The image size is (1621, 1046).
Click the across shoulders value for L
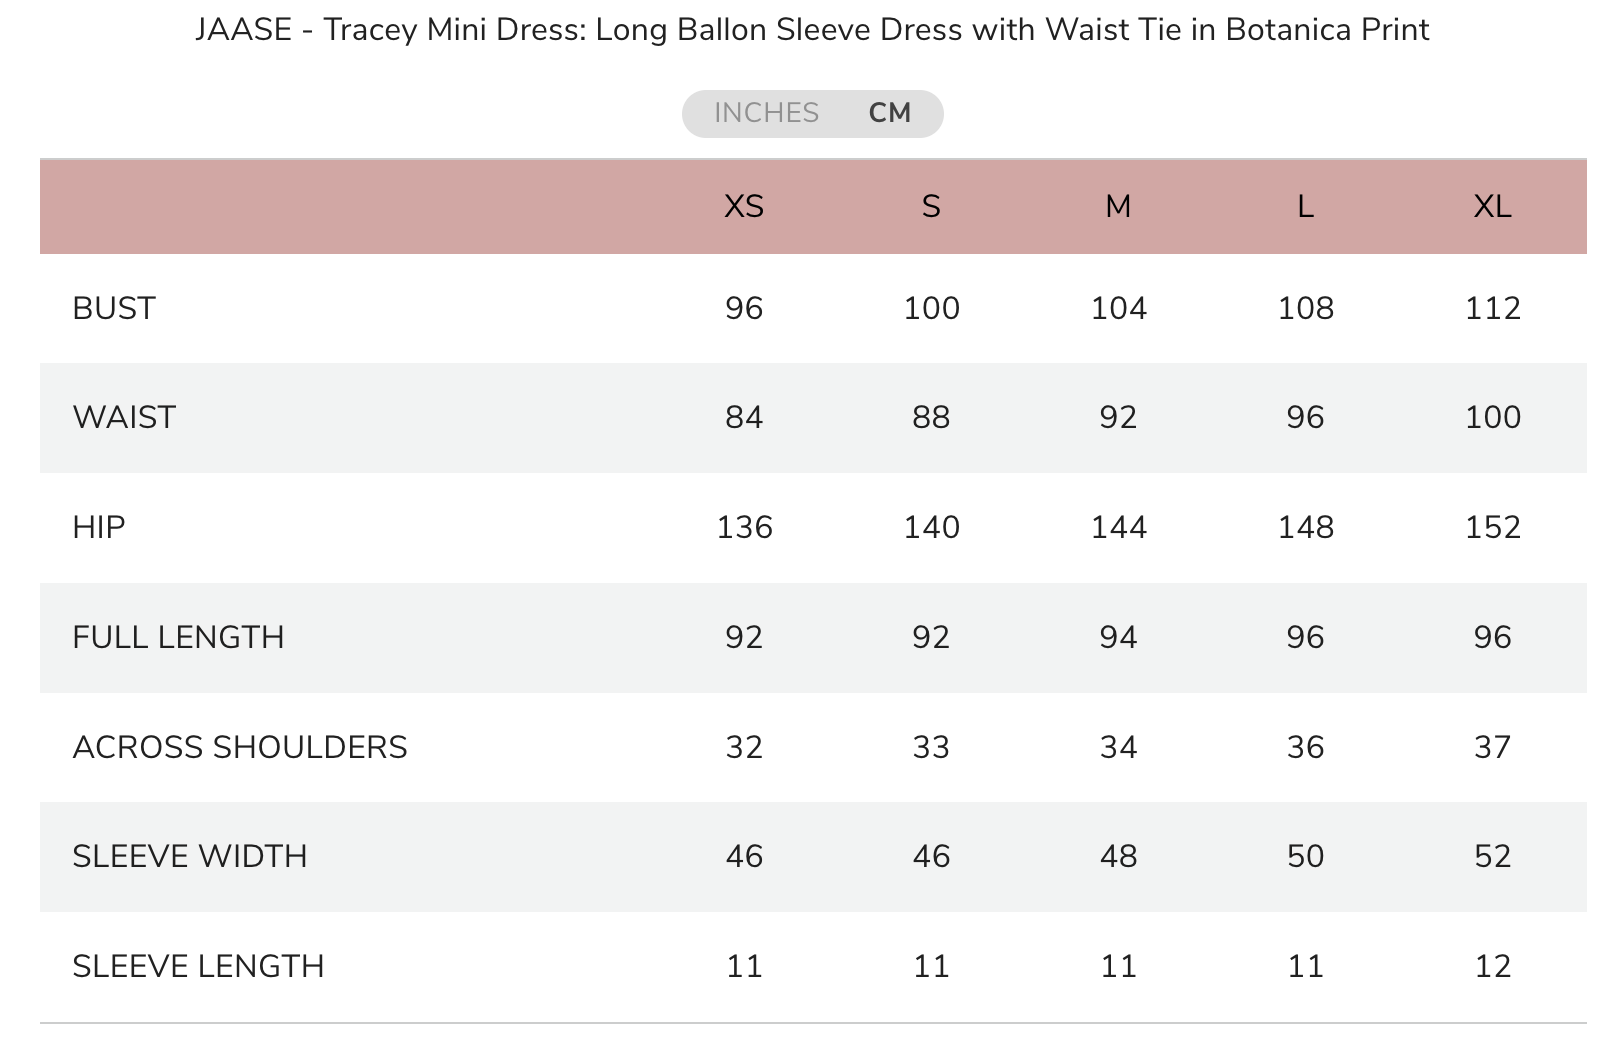pos(1305,747)
